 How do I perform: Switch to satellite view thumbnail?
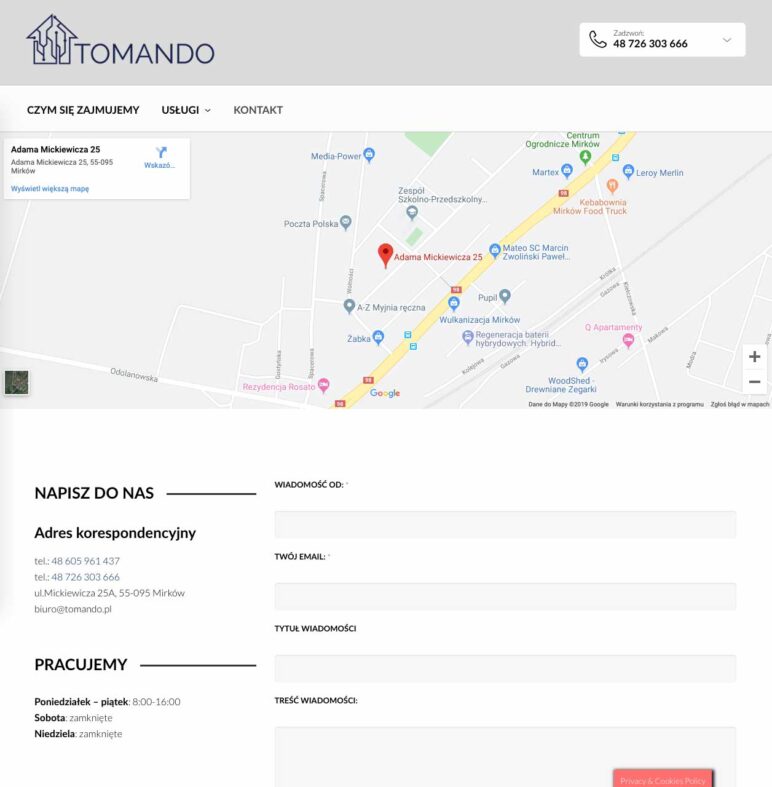17,382
